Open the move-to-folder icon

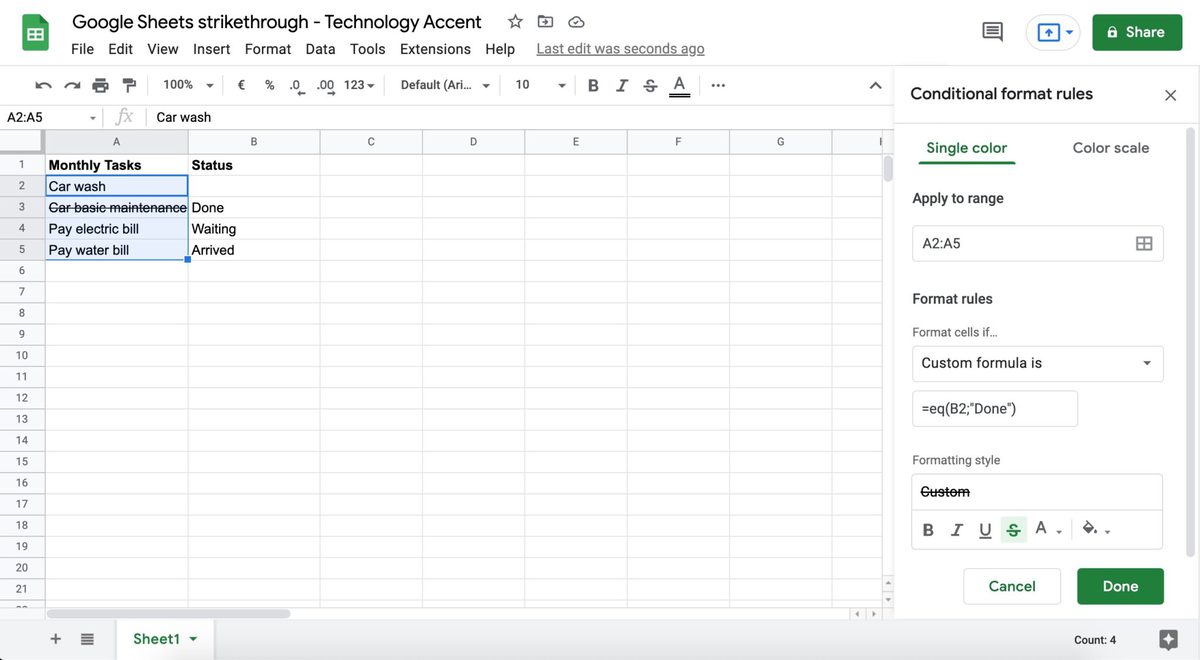coord(545,21)
